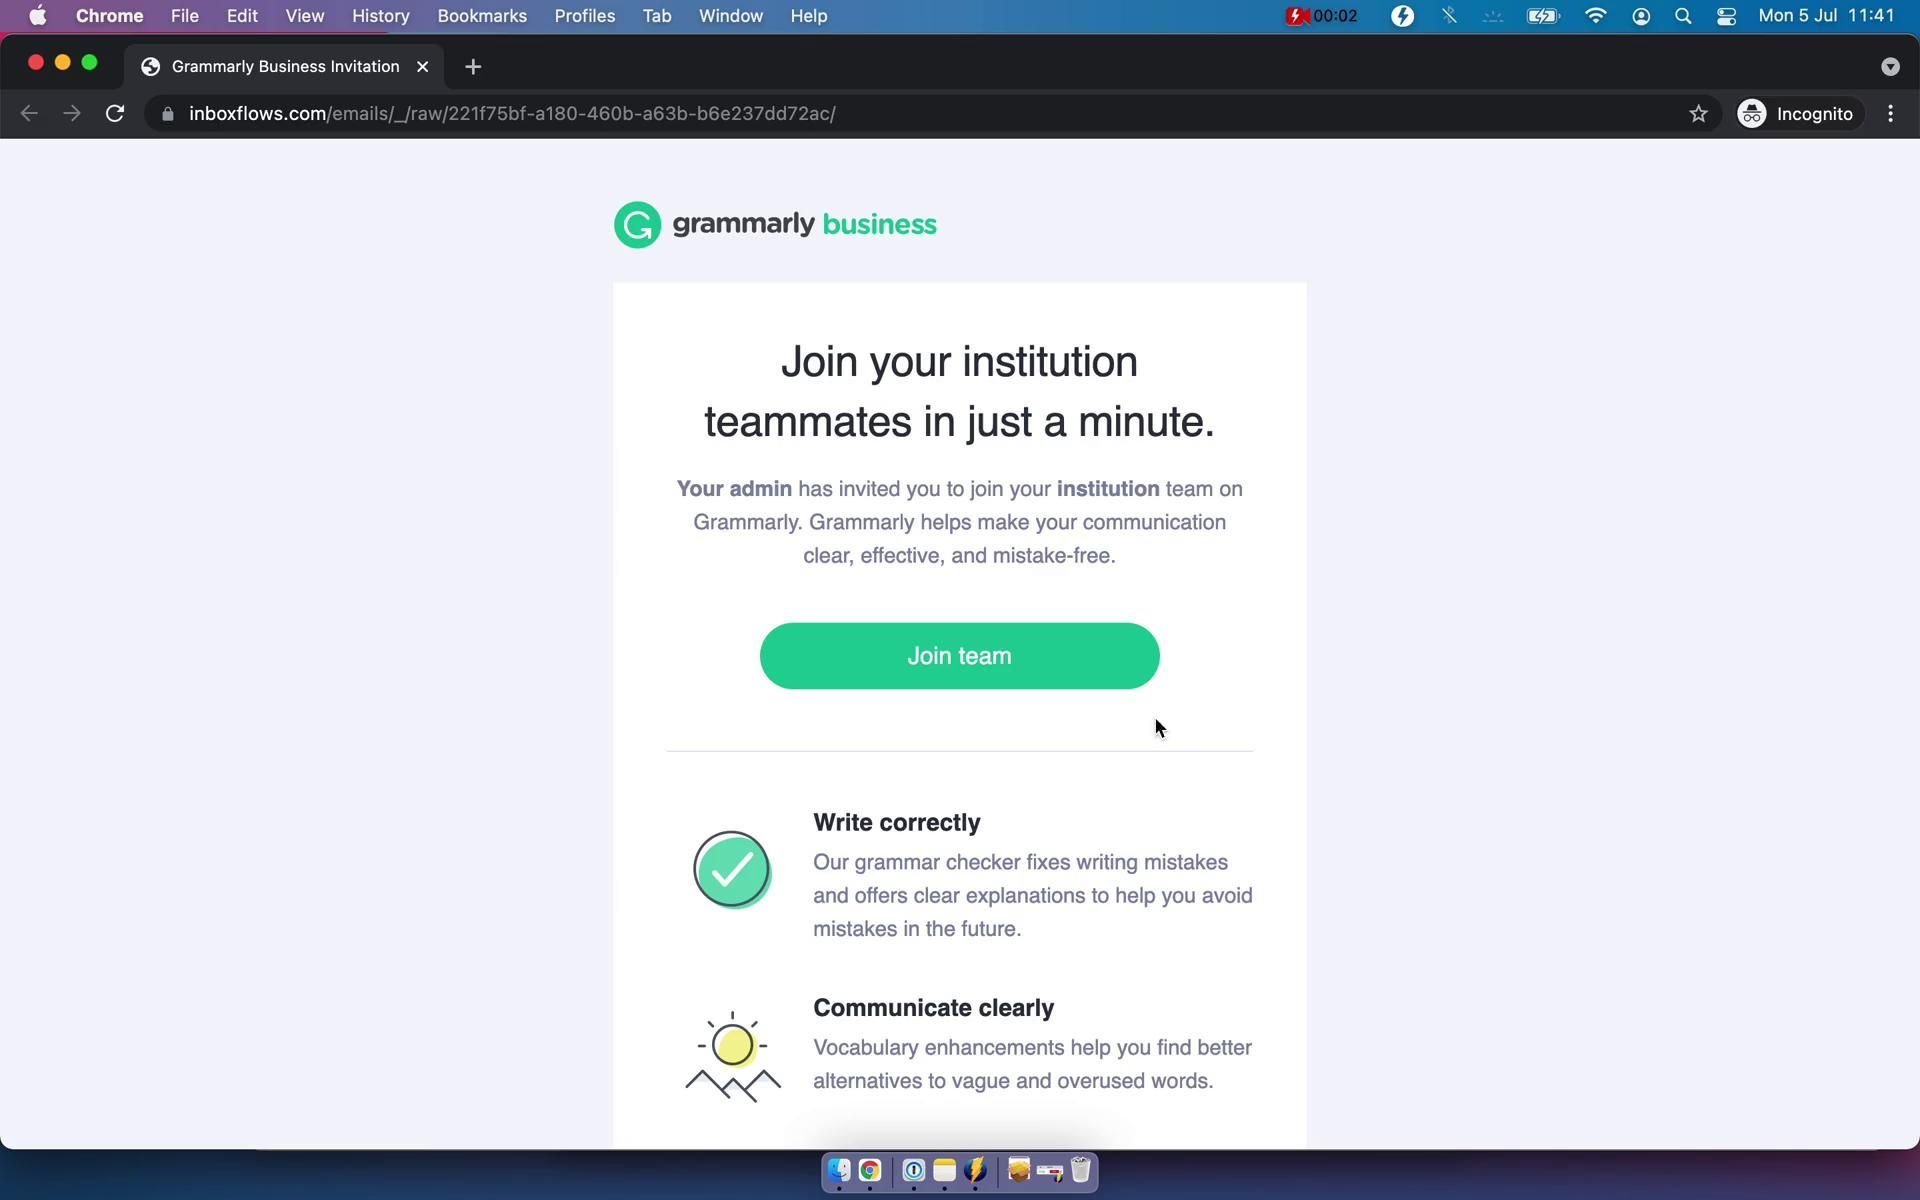
Task: Click the Incognito profile indicator
Action: (x=1796, y=114)
